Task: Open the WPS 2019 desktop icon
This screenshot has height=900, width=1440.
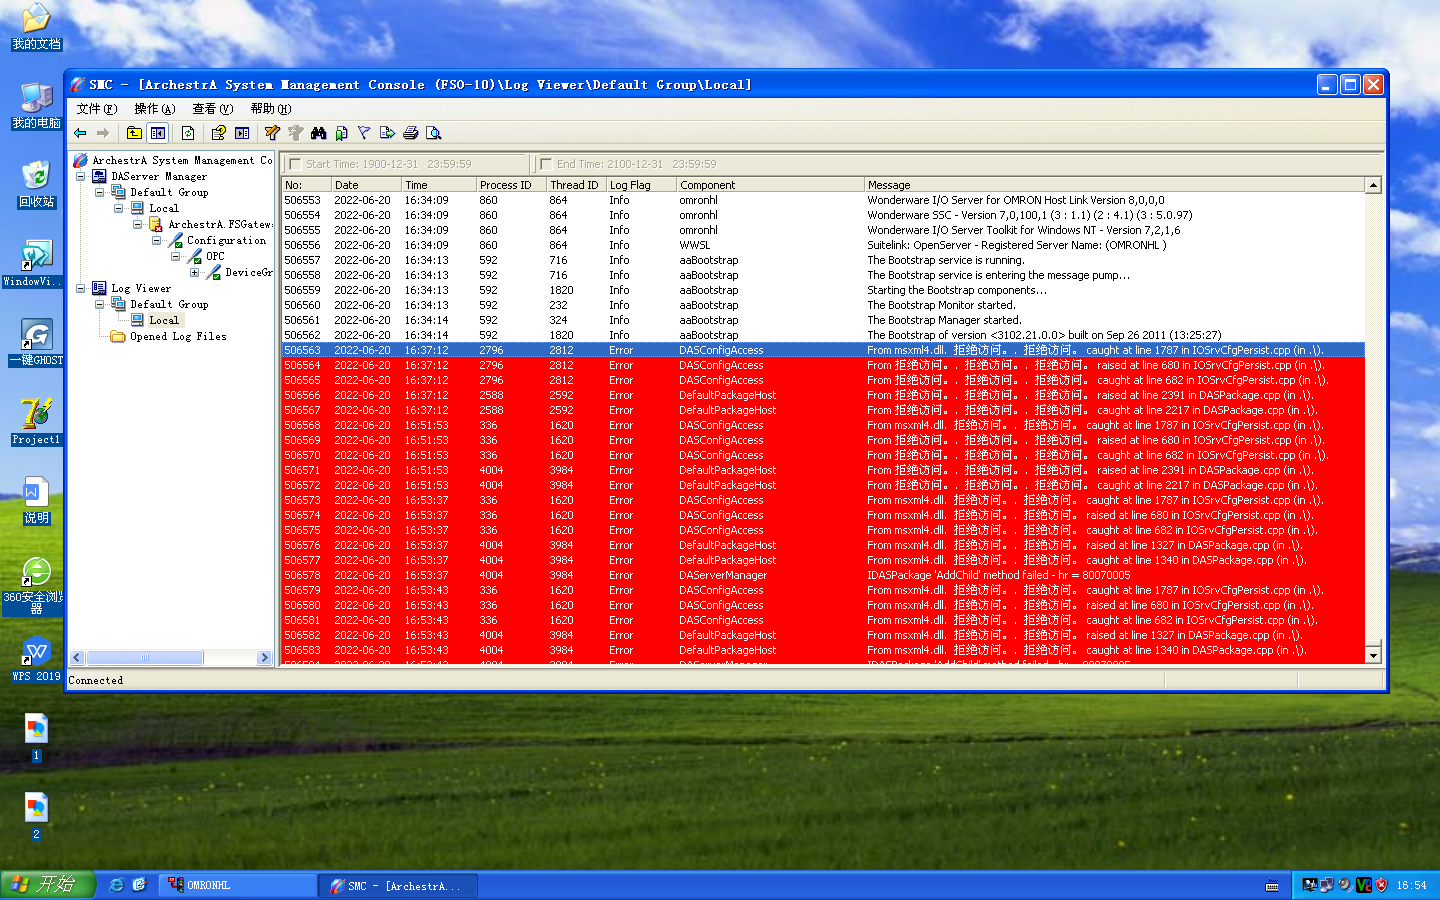Action: 36,659
